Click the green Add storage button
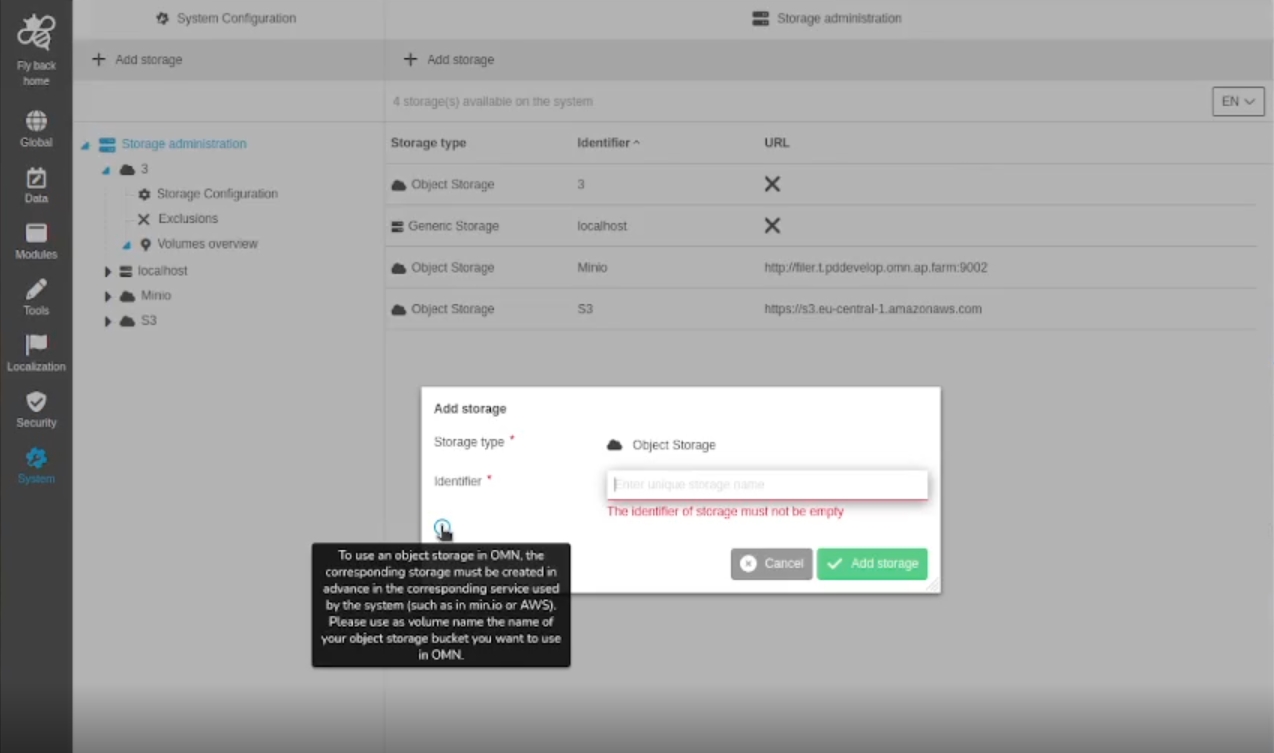 point(872,564)
